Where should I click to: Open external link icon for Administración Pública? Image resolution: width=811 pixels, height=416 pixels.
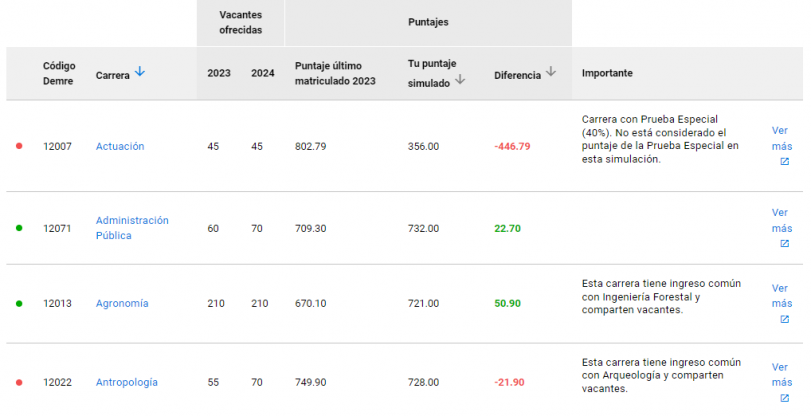point(784,243)
